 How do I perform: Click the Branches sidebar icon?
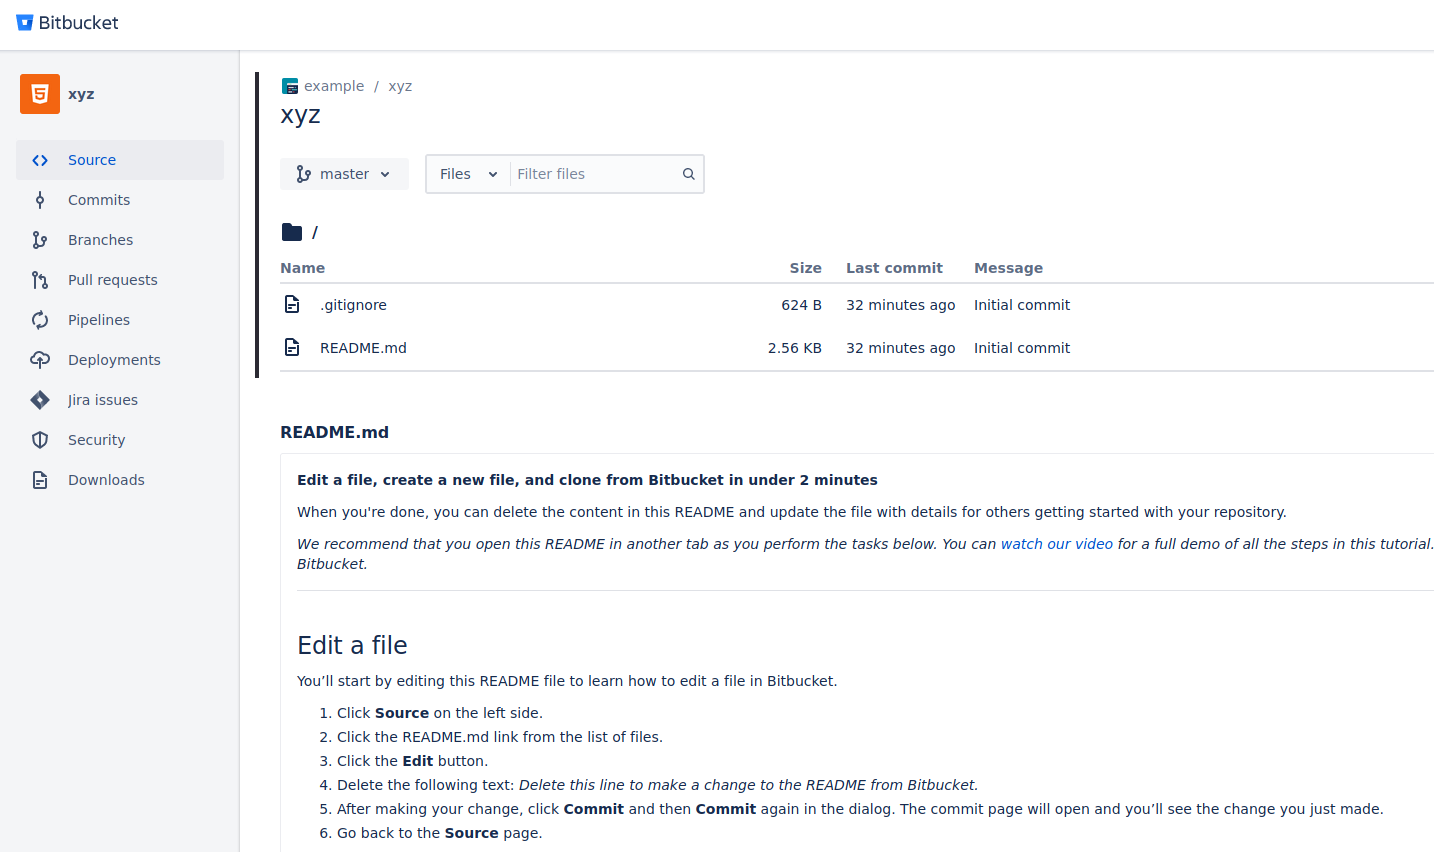tap(40, 240)
